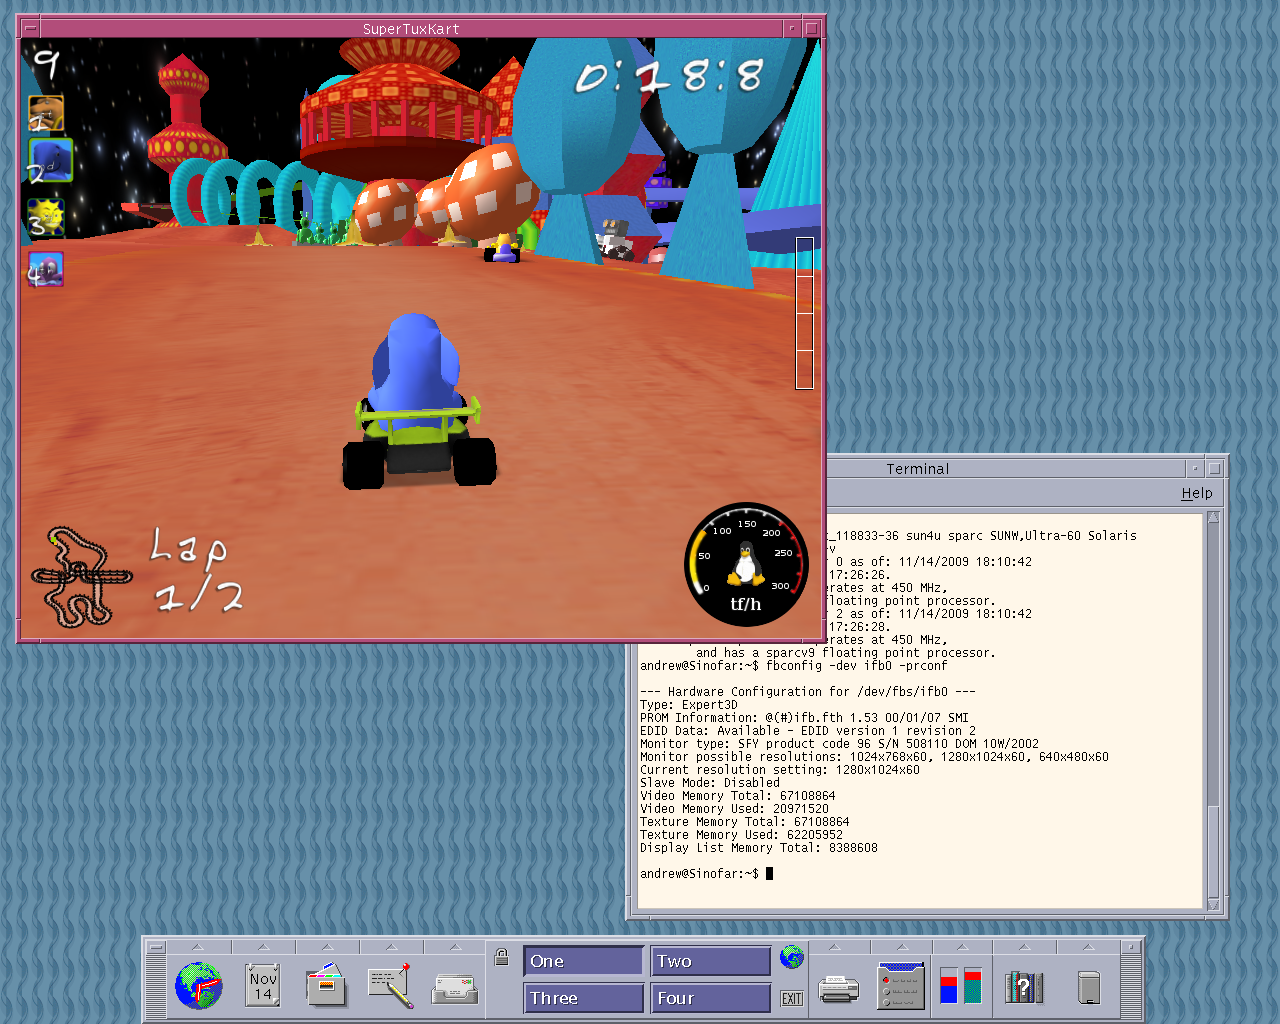Click 'Hardware Configuration for /dev/fbs/ifb0' header

(x=808, y=692)
